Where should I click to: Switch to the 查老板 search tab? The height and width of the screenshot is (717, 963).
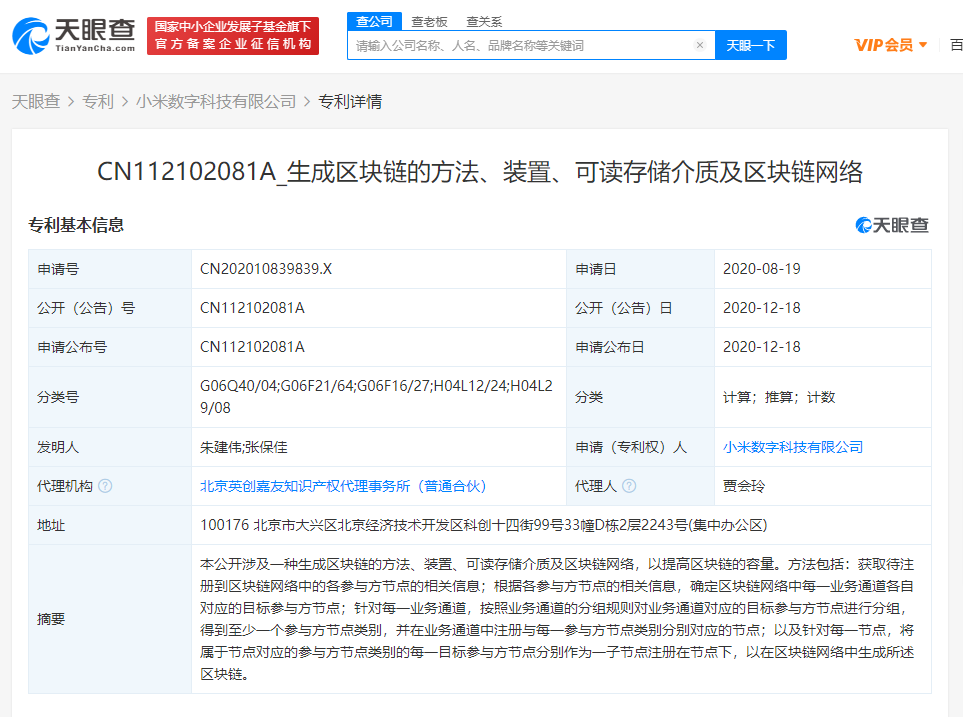pyautogui.click(x=429, y=22)
